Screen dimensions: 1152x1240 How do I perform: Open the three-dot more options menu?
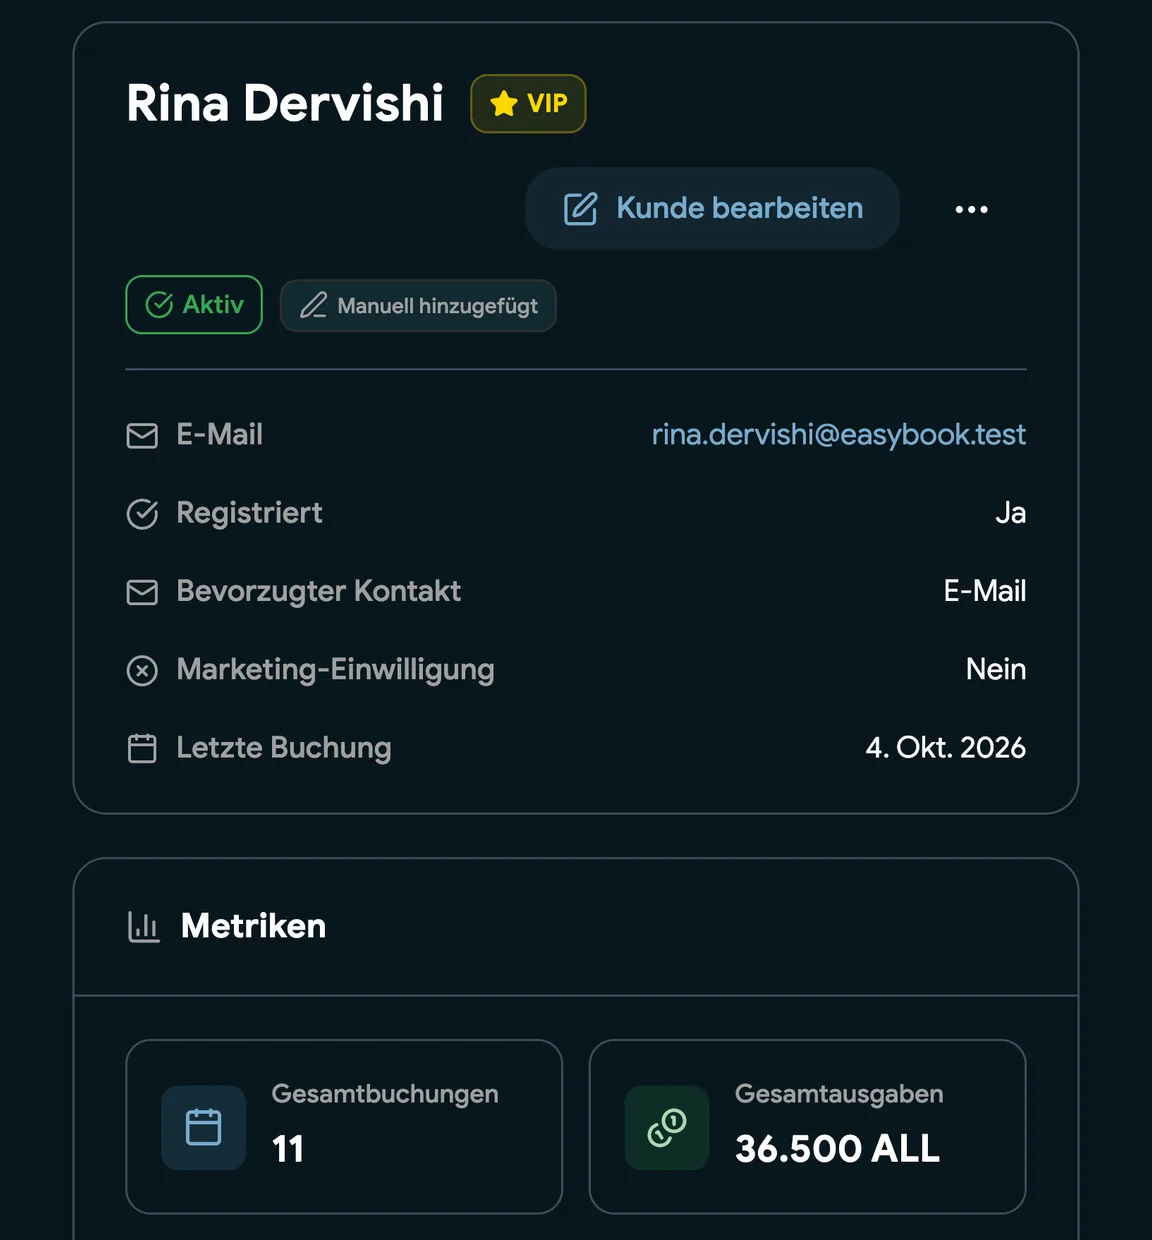(971, 209)
